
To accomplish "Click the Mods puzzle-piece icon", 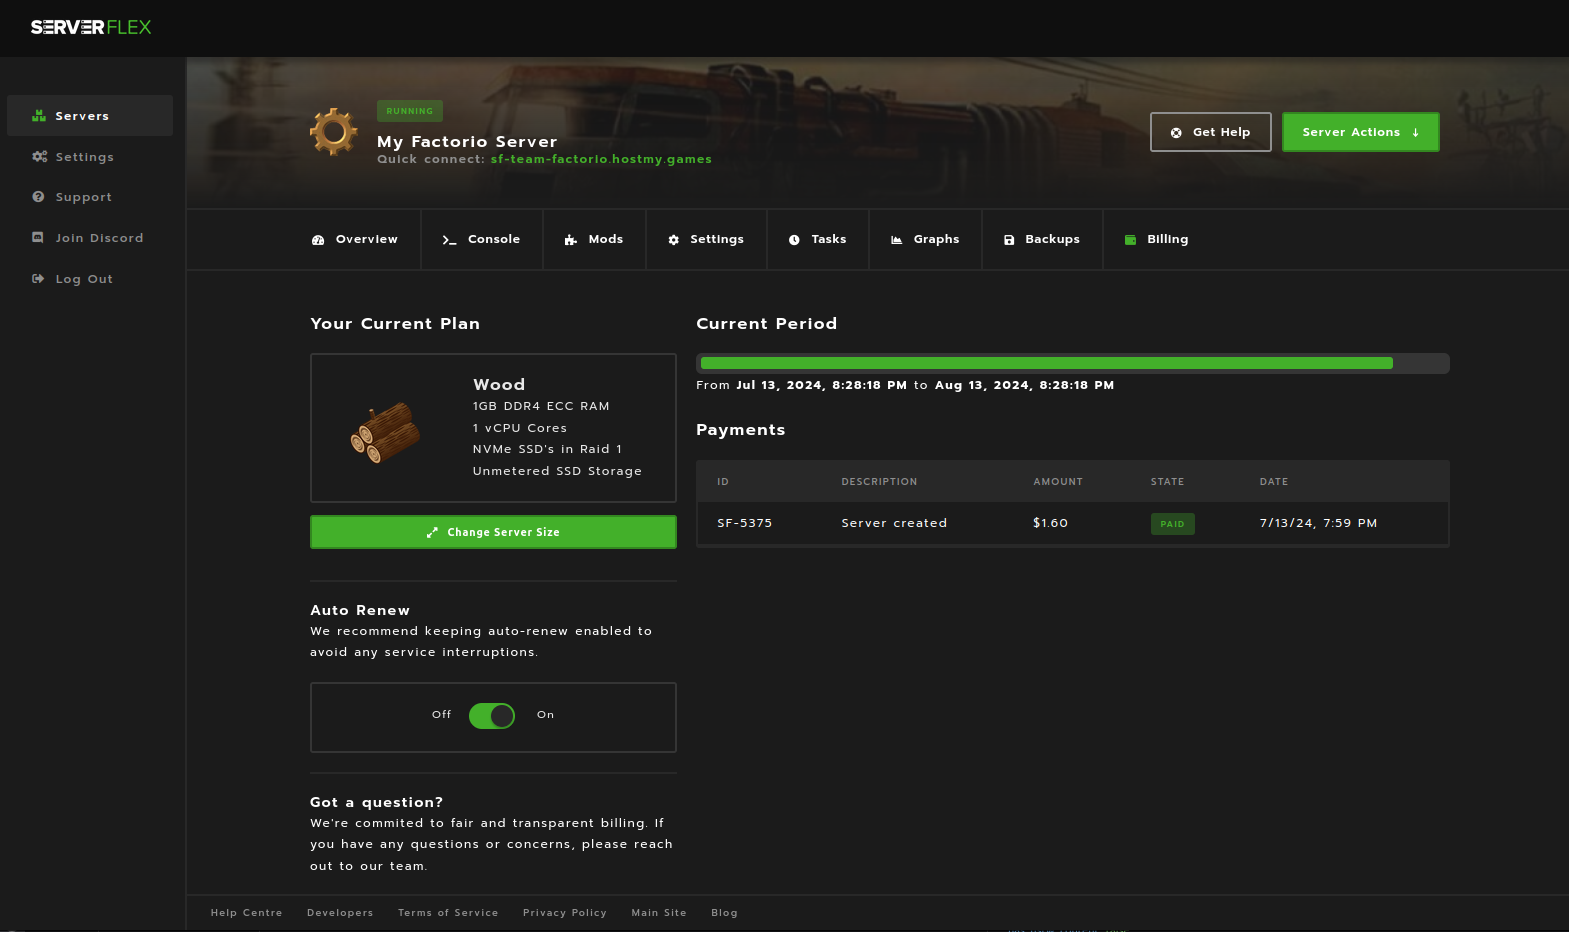I will point(571,240).
